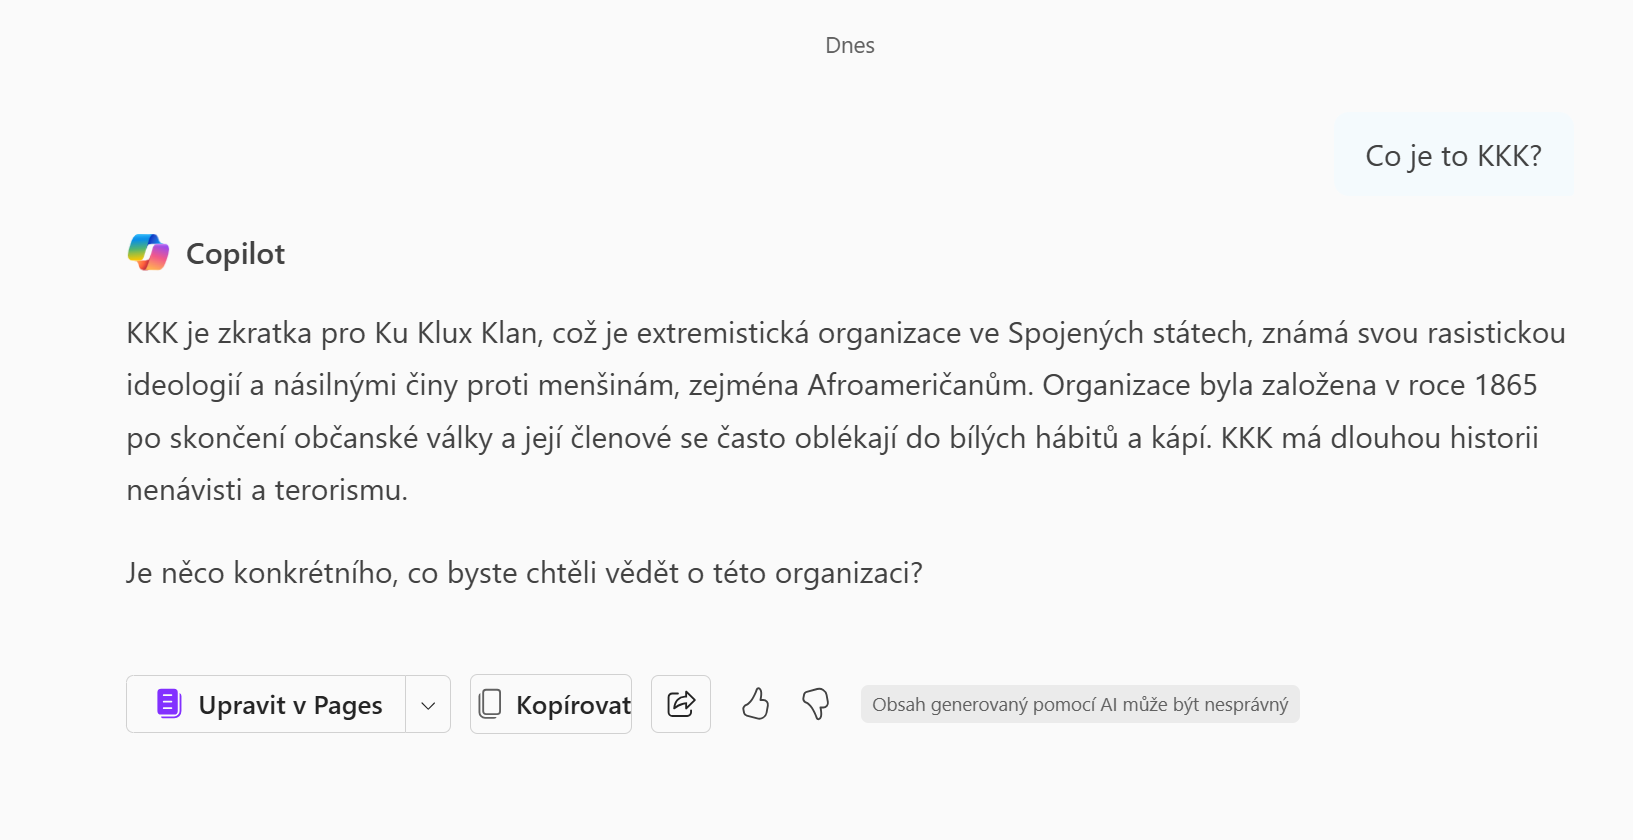1633x840 pixels.
Task: Click the word Afroameričanům in the answer
Action: [920, 385]
